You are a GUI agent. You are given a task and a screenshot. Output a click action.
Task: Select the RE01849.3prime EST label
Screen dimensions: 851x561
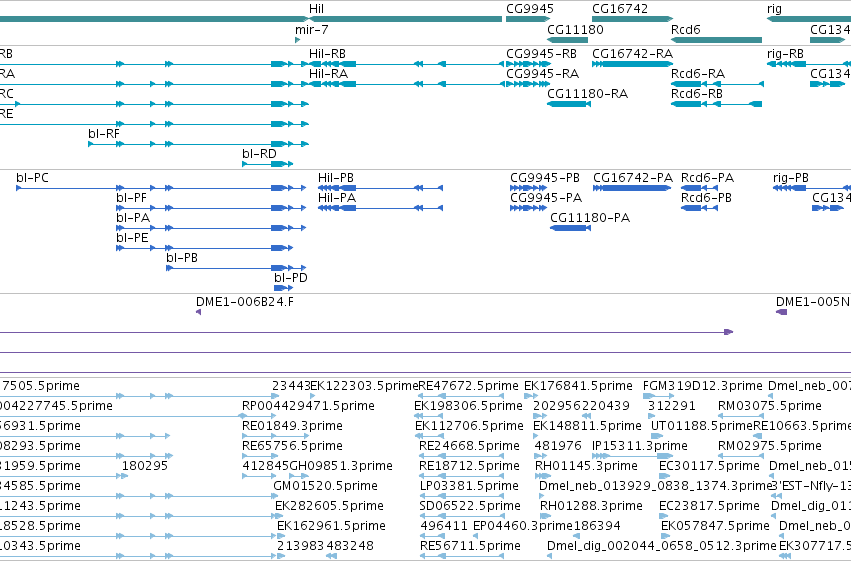click(292, 426)
